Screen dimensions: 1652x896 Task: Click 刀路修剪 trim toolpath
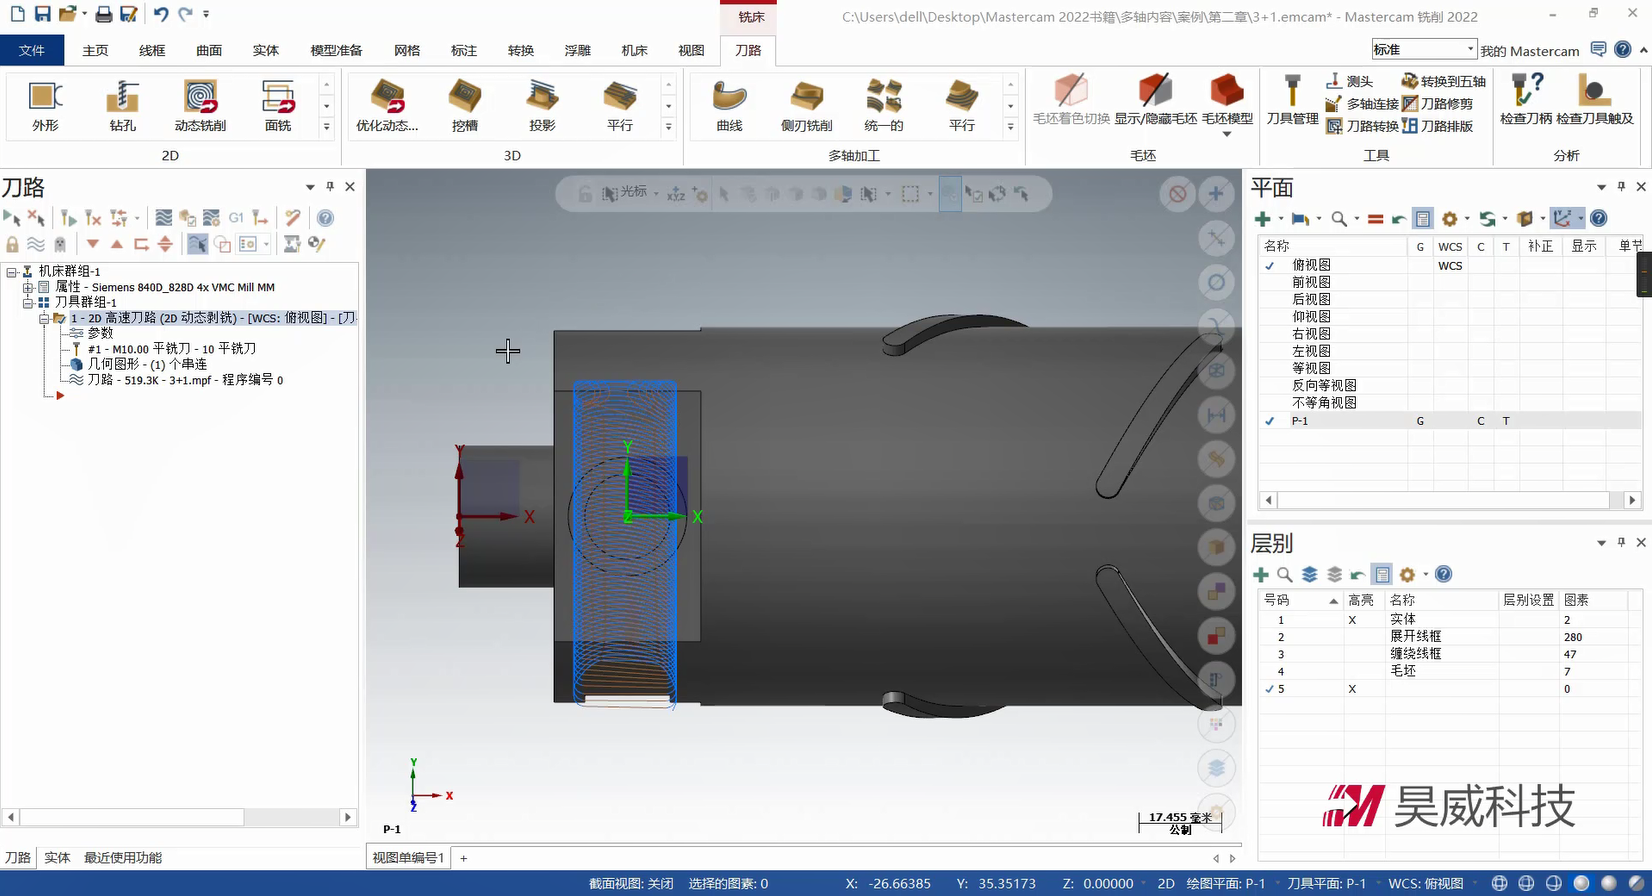(1438, 103)
